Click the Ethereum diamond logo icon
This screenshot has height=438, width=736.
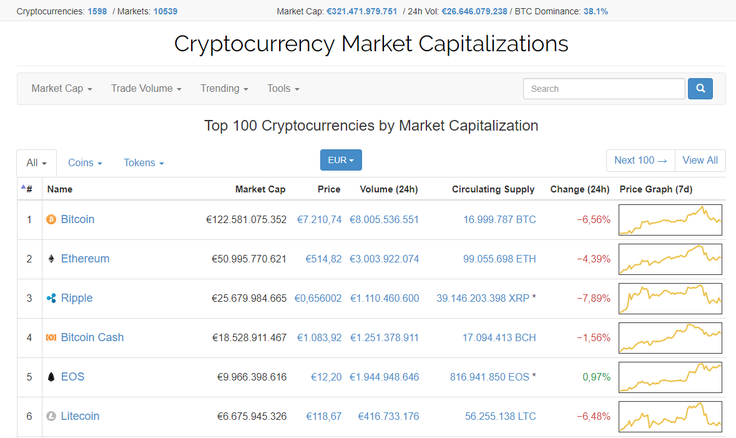coord(51,259)
